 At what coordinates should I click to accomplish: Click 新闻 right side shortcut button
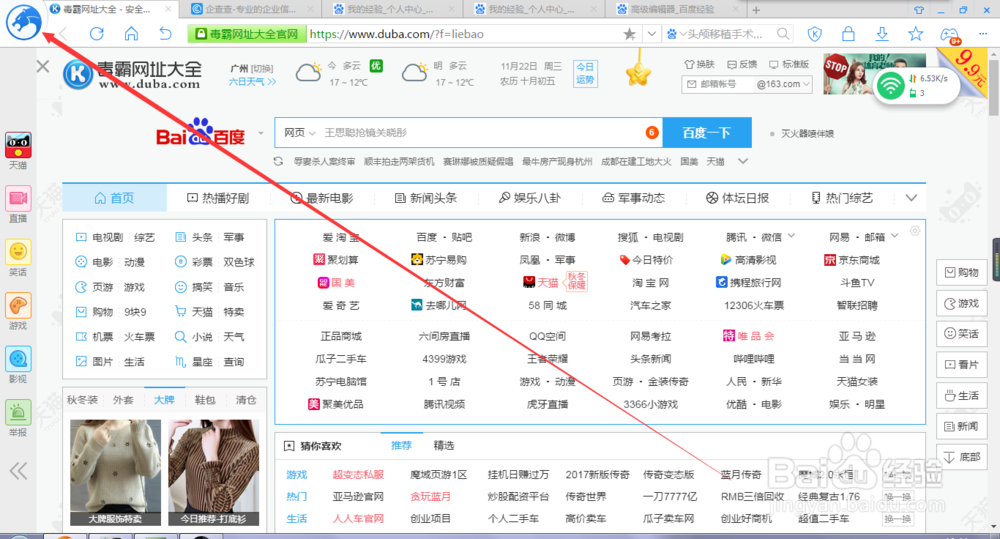pyautogui.click(x=962, y=426)
